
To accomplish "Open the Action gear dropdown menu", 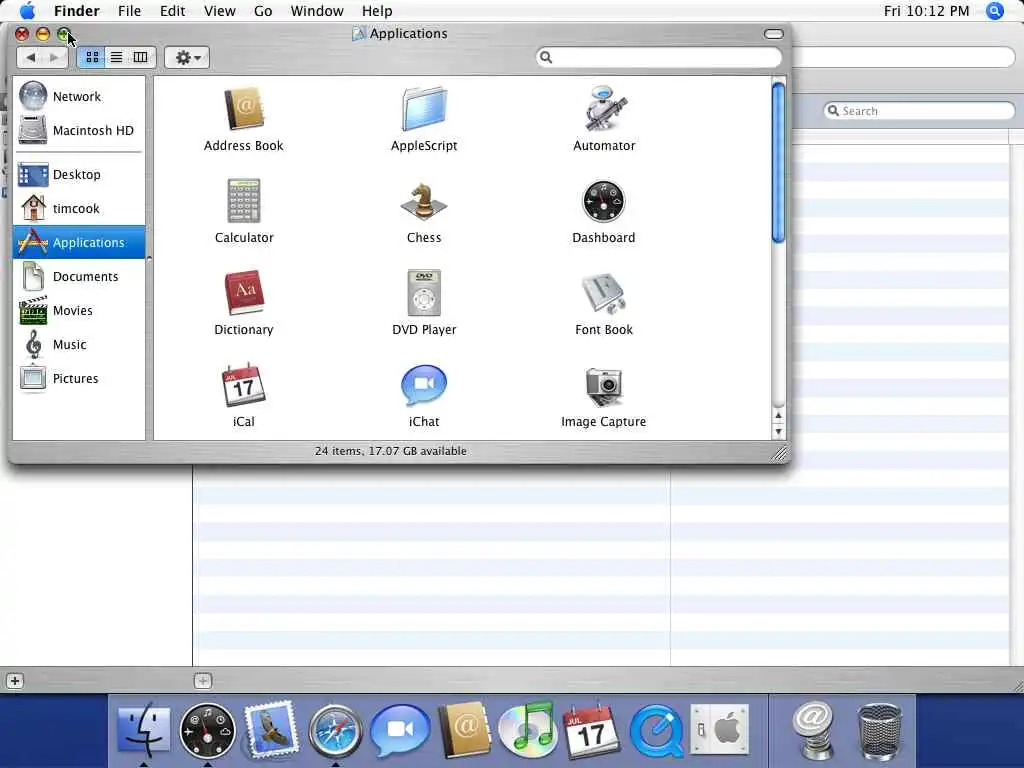I will [187, 57].
